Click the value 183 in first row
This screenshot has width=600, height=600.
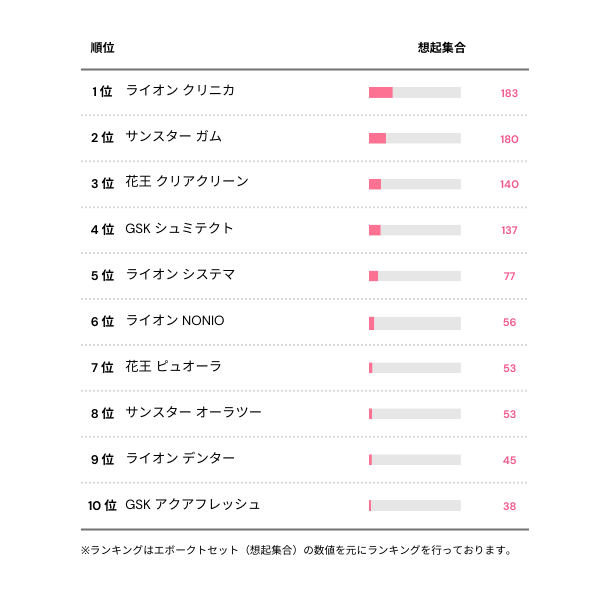[x=509, y=93]
